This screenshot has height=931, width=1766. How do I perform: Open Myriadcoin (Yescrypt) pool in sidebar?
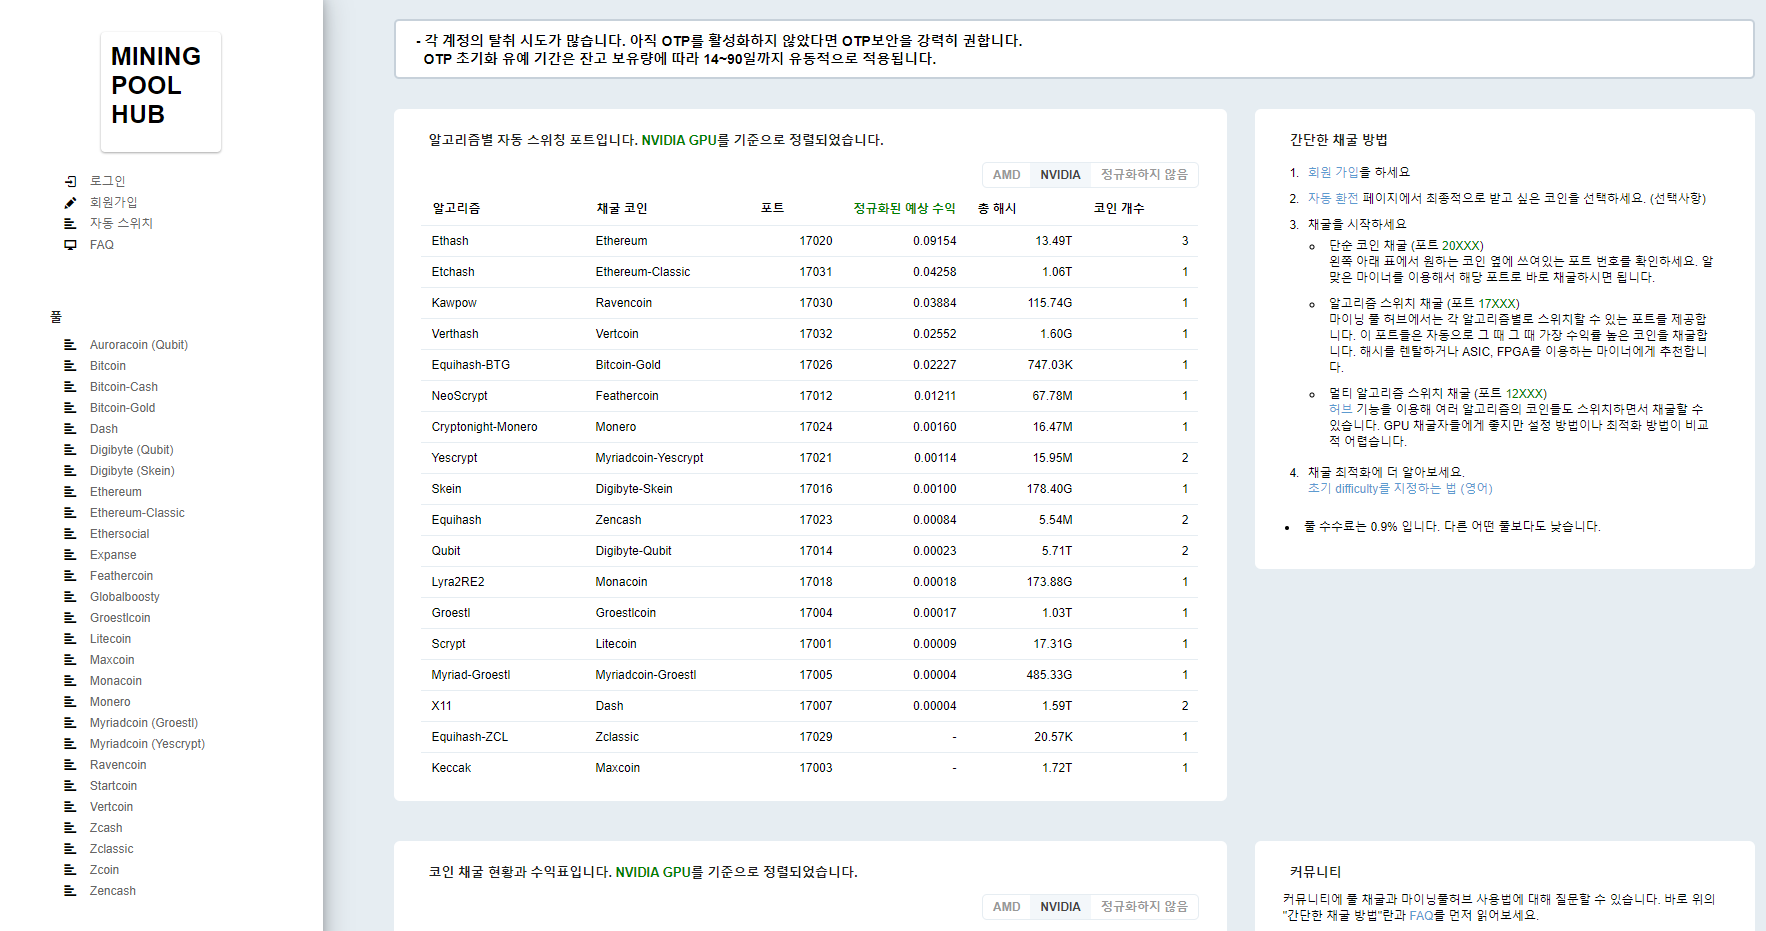(147, 744)
